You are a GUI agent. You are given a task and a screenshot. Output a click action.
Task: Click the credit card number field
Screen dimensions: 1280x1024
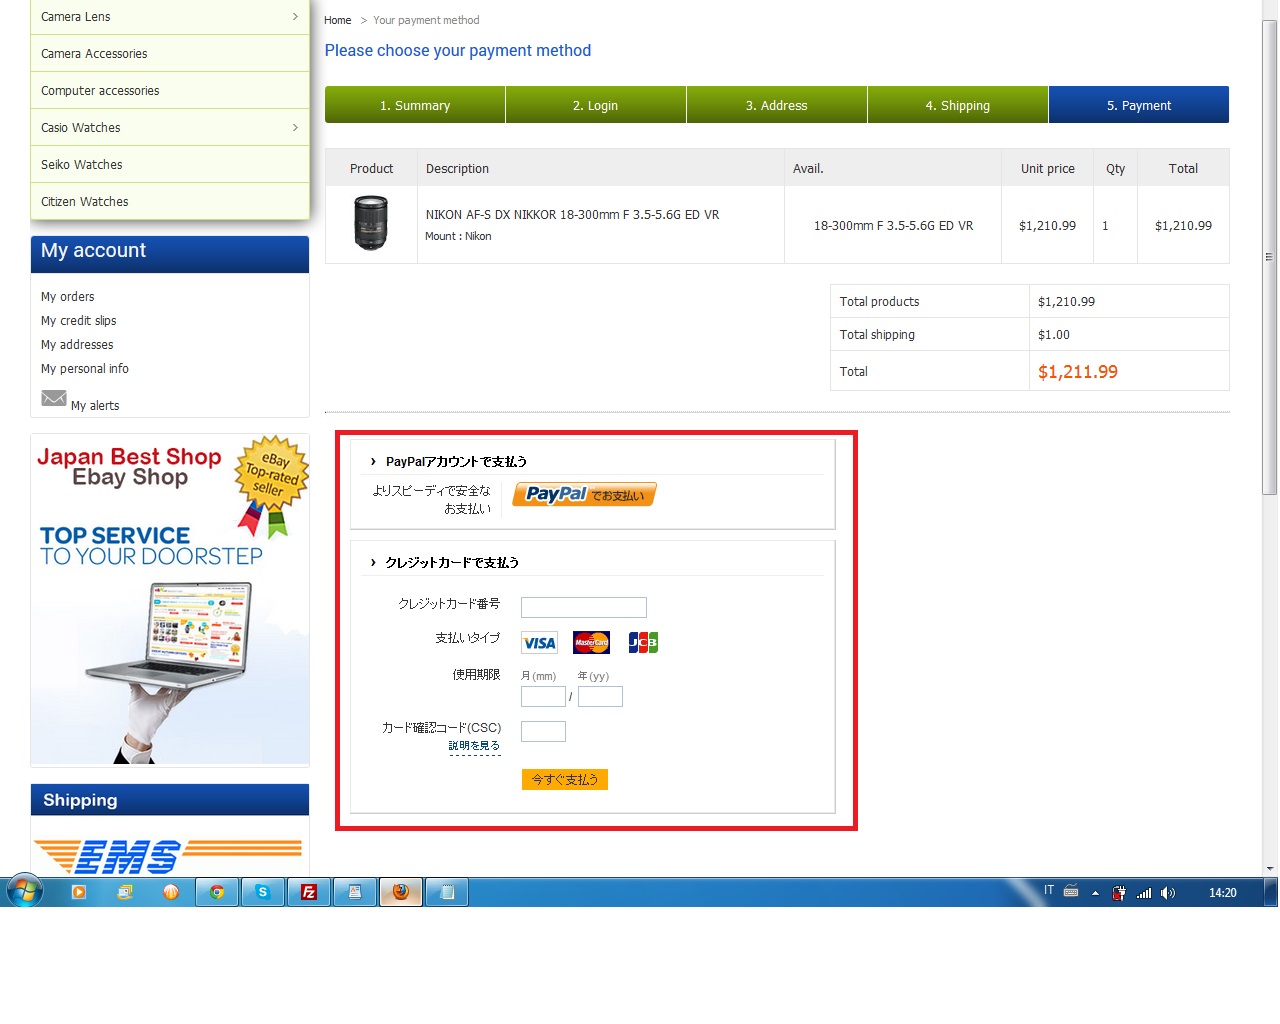point(584,607)
